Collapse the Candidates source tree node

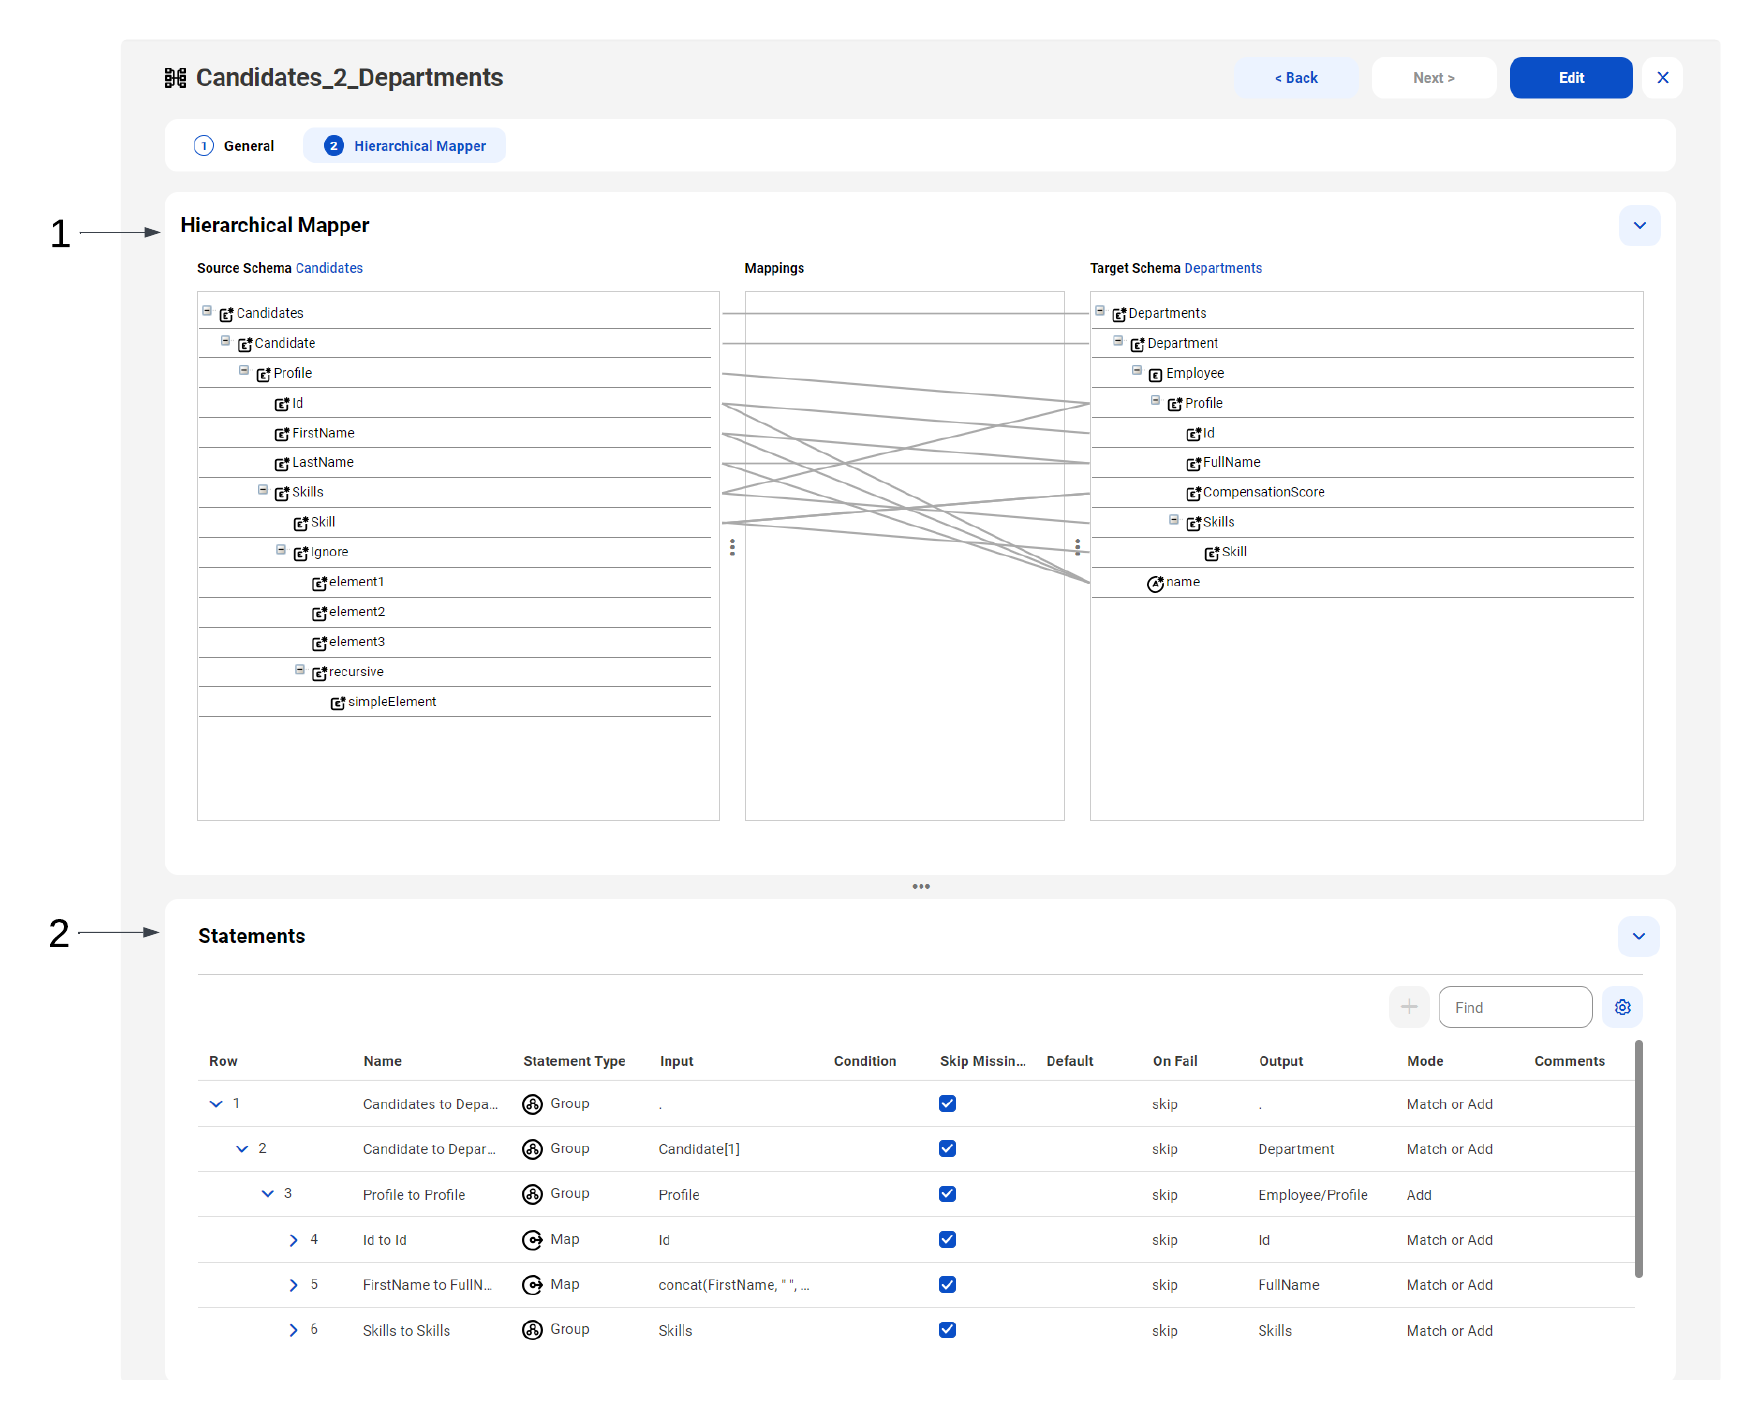(207, 311)
